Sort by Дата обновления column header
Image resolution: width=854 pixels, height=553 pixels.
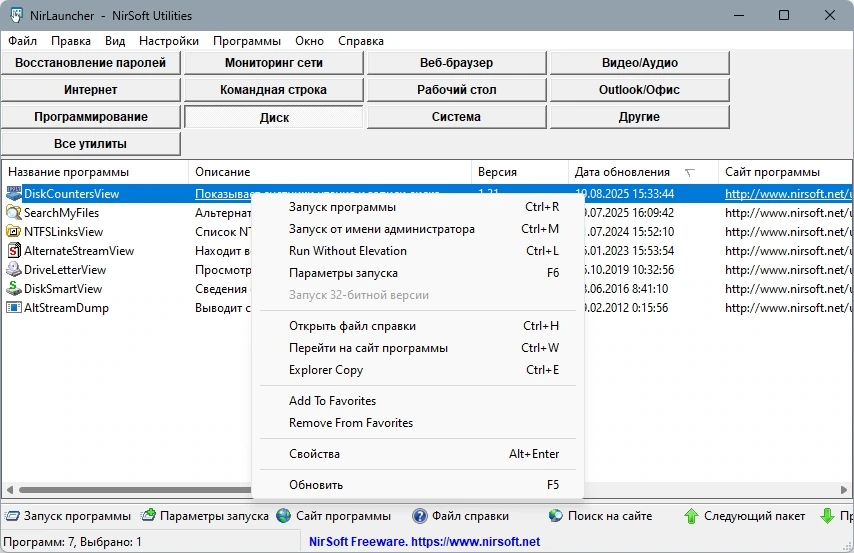coord(643,172)
